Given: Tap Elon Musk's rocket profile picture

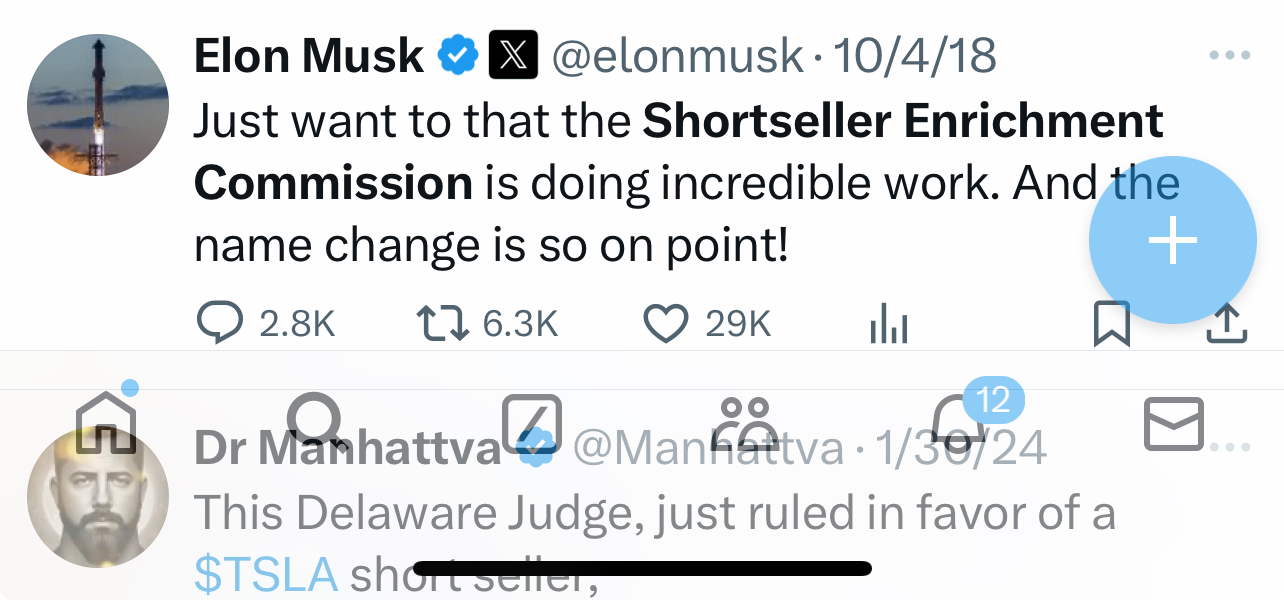Looking at the screenshot, I should pyautogui.click(x=97, y=104).
